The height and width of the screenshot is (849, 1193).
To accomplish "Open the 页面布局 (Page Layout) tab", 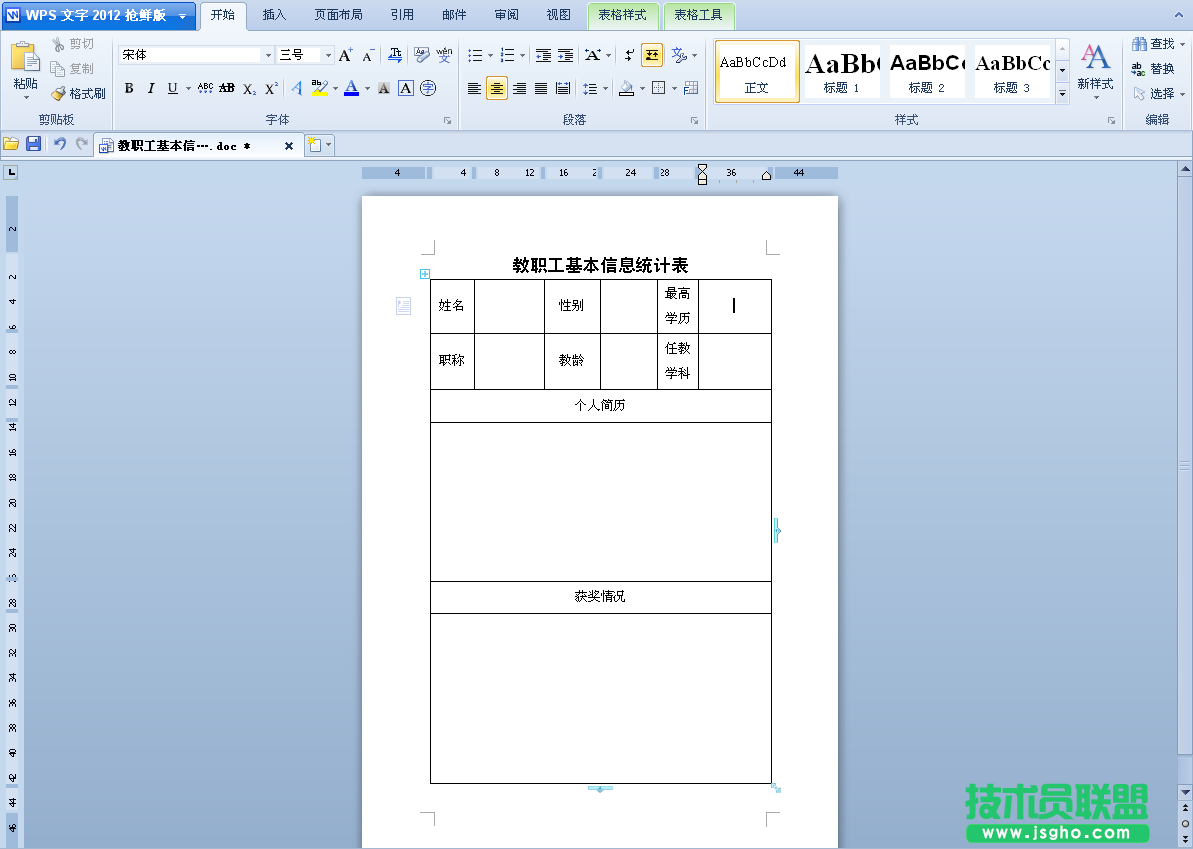I will pos(338,15).
